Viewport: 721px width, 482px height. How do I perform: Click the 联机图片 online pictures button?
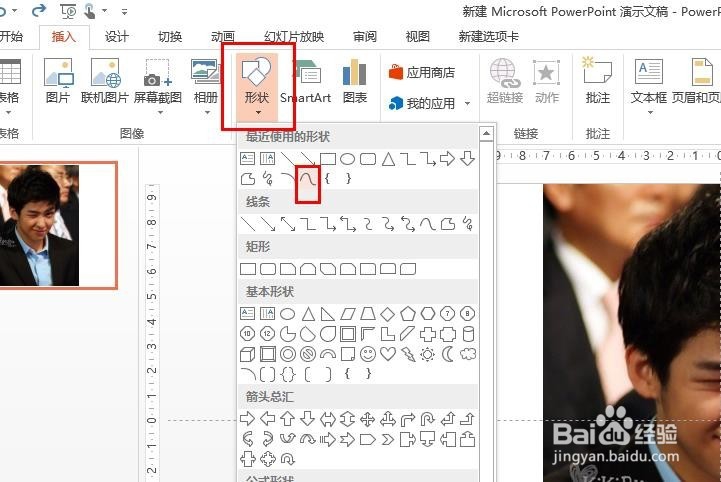coord(105,81)
